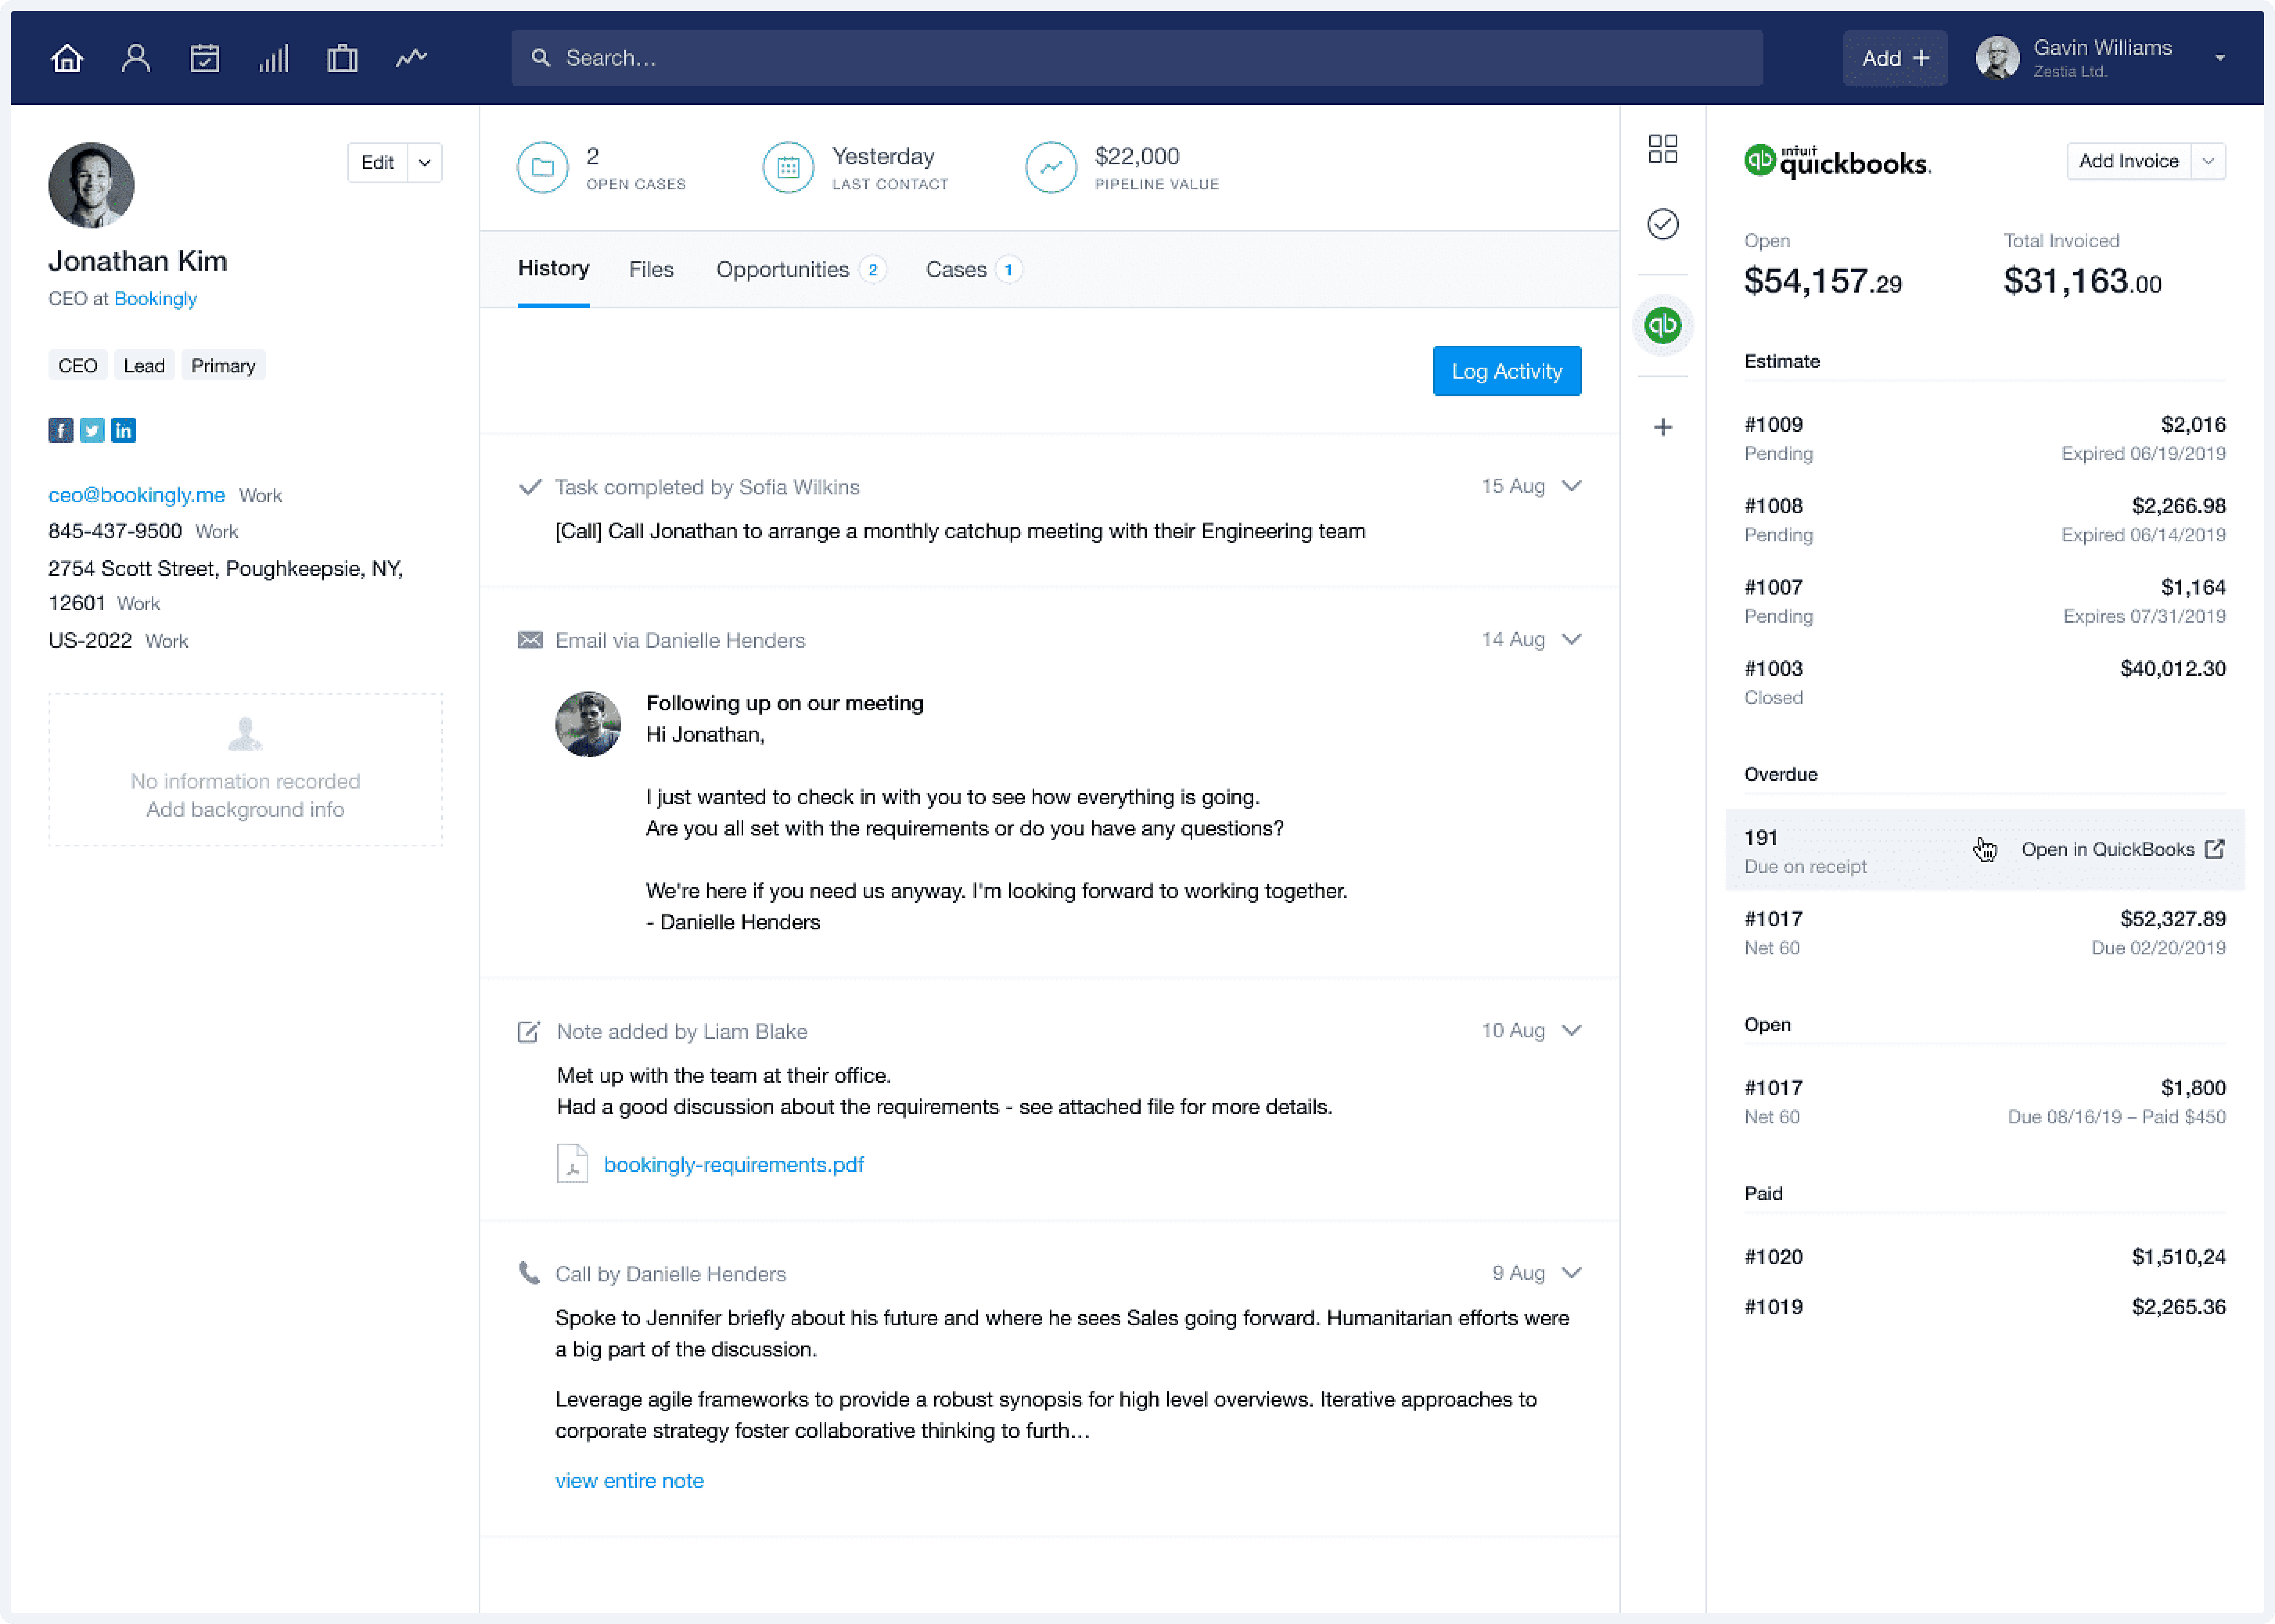Image resolution: width=2275 pixels, height=1624 pixels.
Task: Click the QuickBooks logo in the panel header
Action: click(x=1838, y=162)
